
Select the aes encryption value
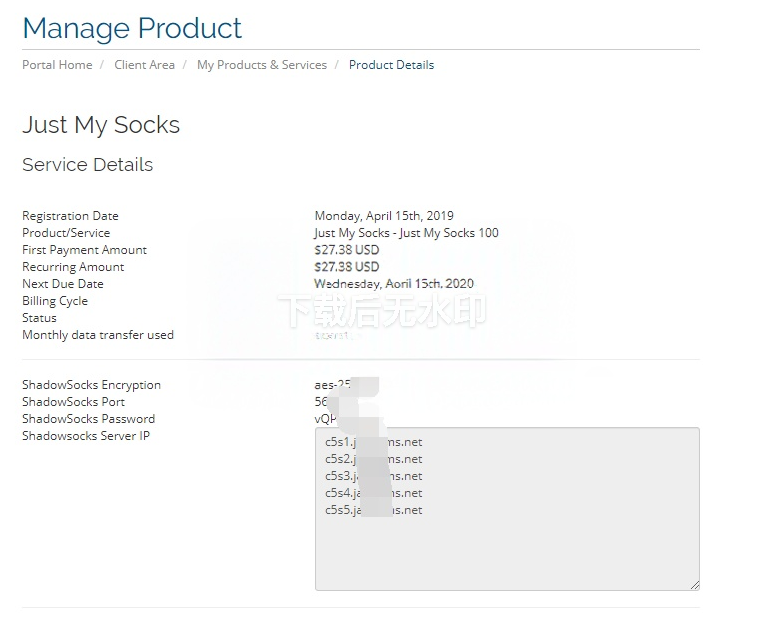332,385
